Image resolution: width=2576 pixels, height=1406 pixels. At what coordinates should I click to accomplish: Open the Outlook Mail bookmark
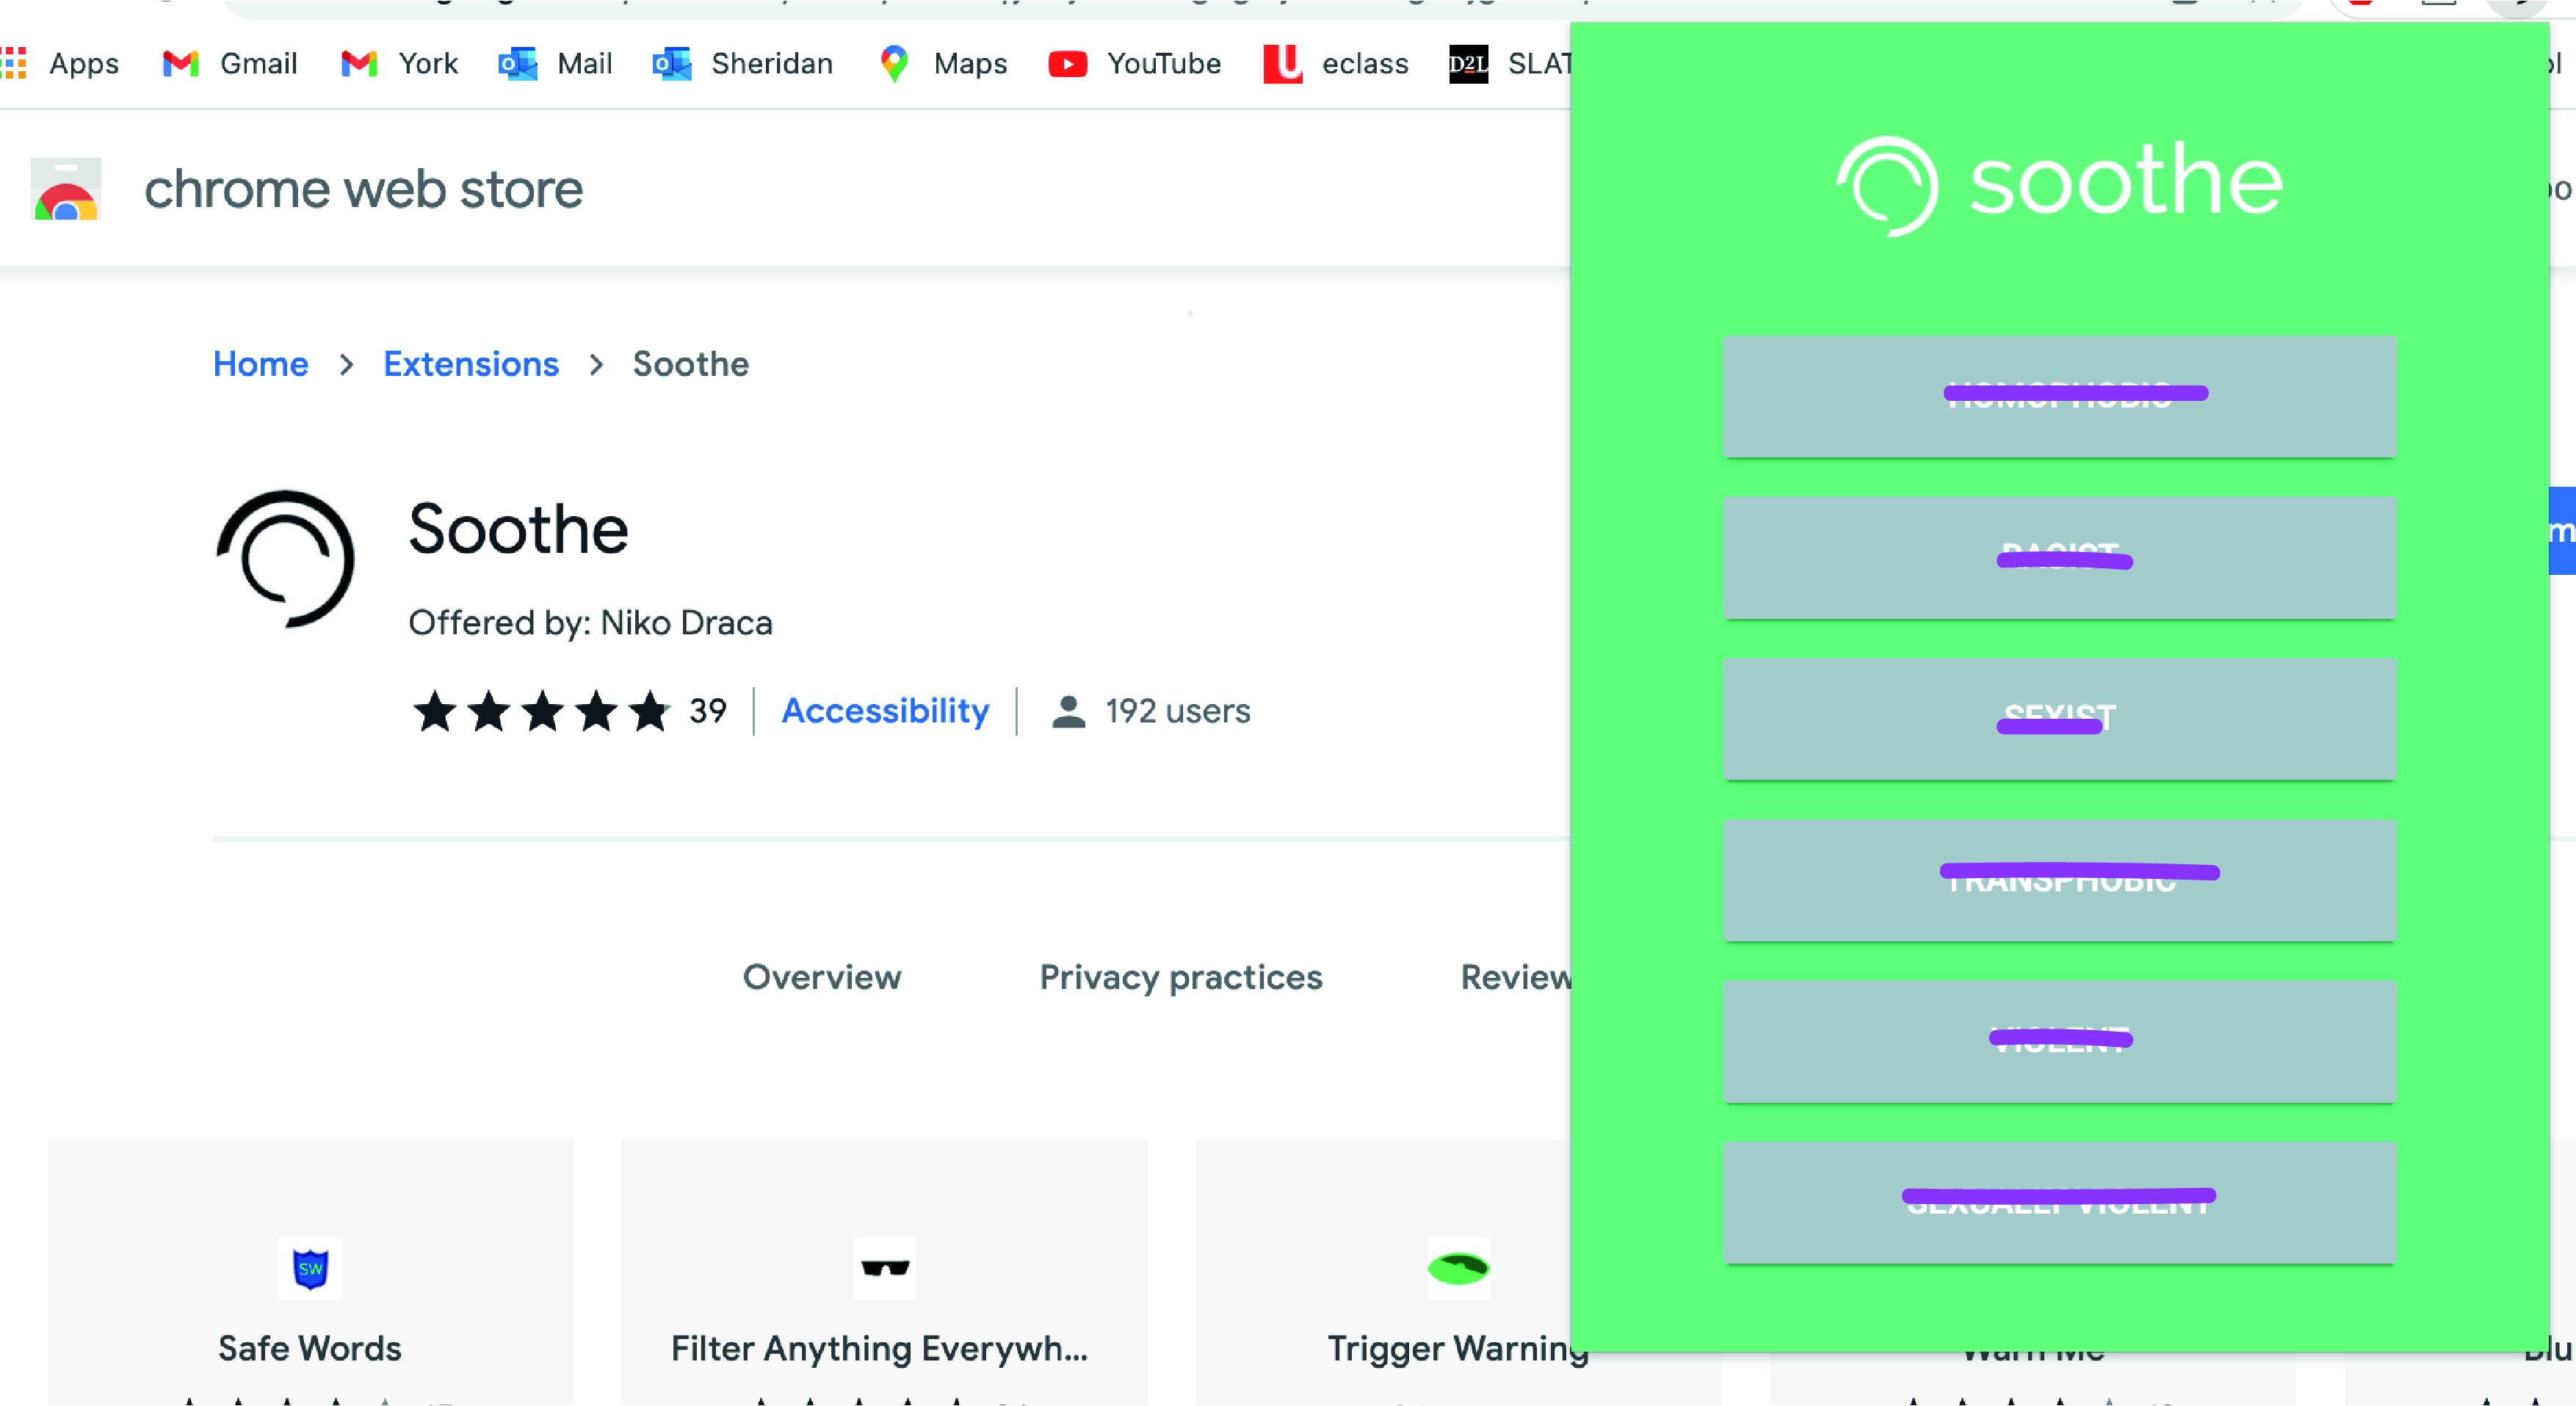555,64
